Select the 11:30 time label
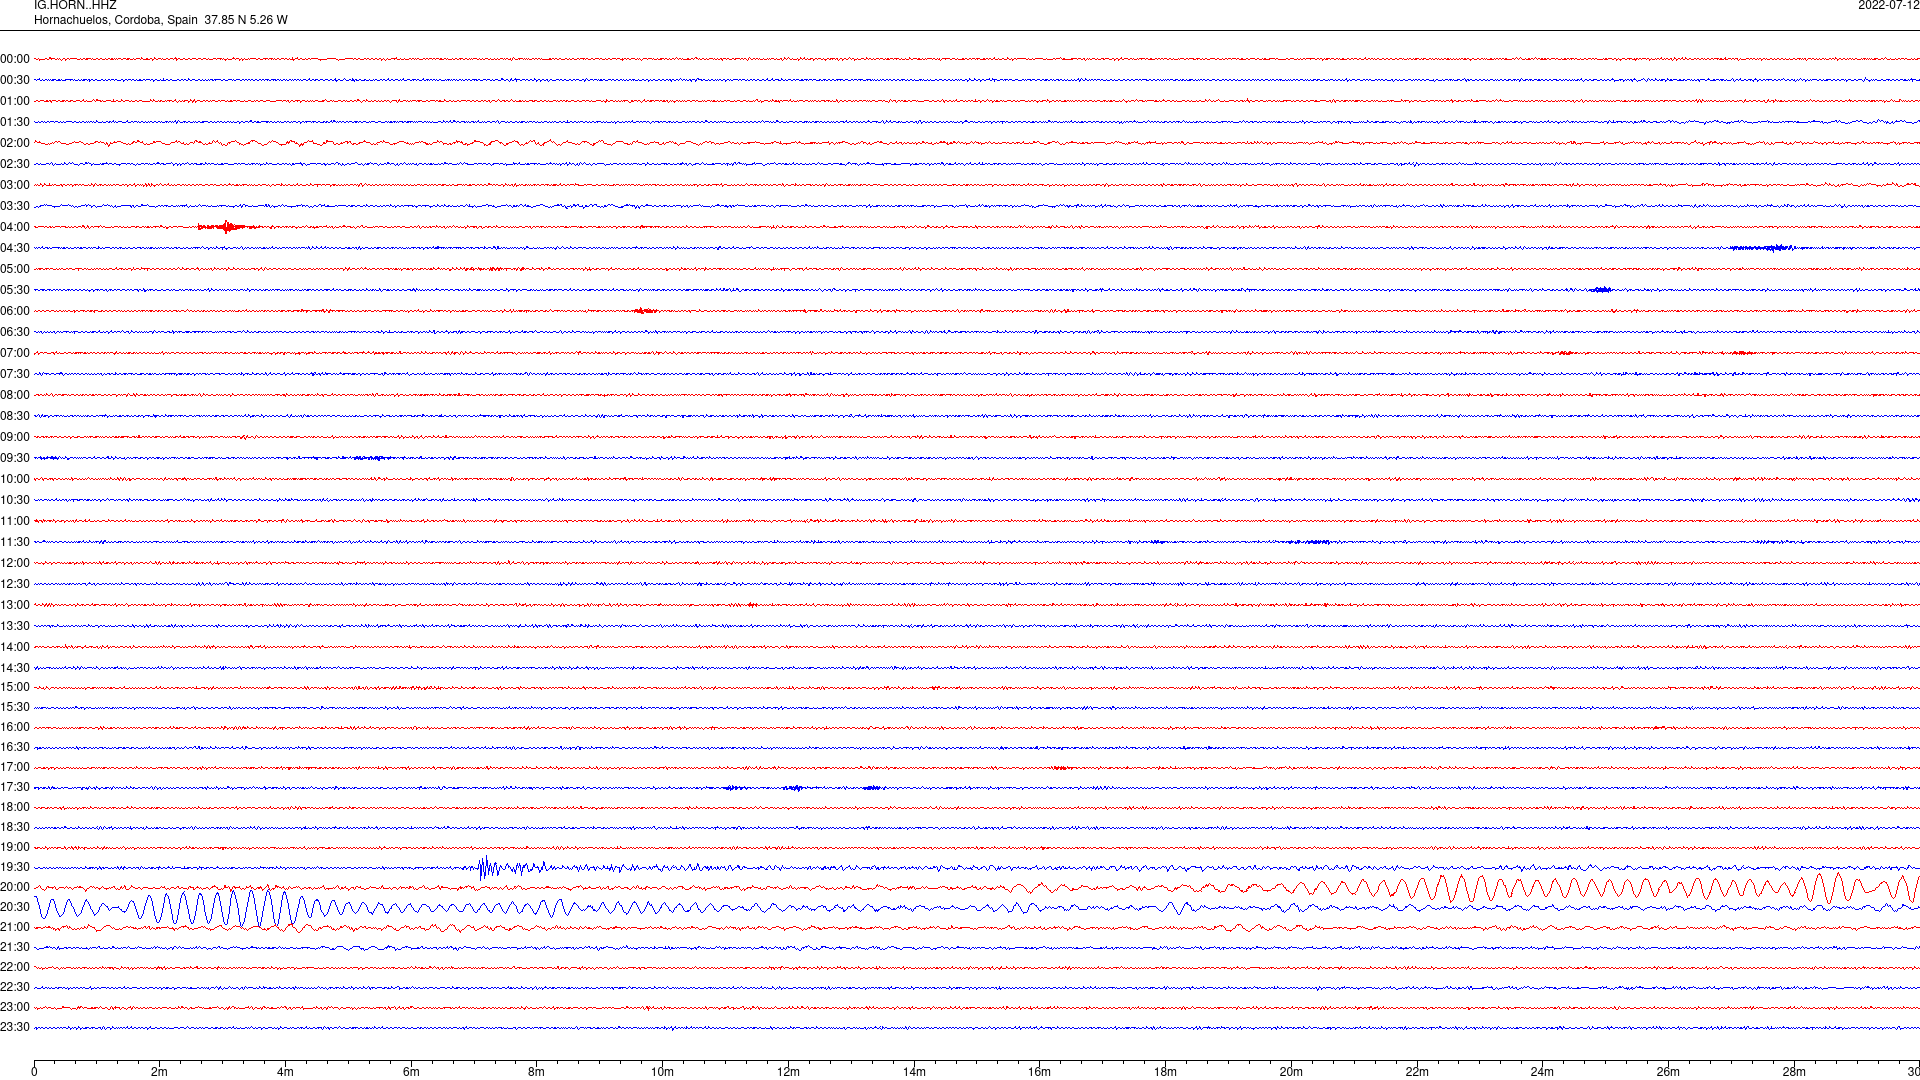 [15, 542]
